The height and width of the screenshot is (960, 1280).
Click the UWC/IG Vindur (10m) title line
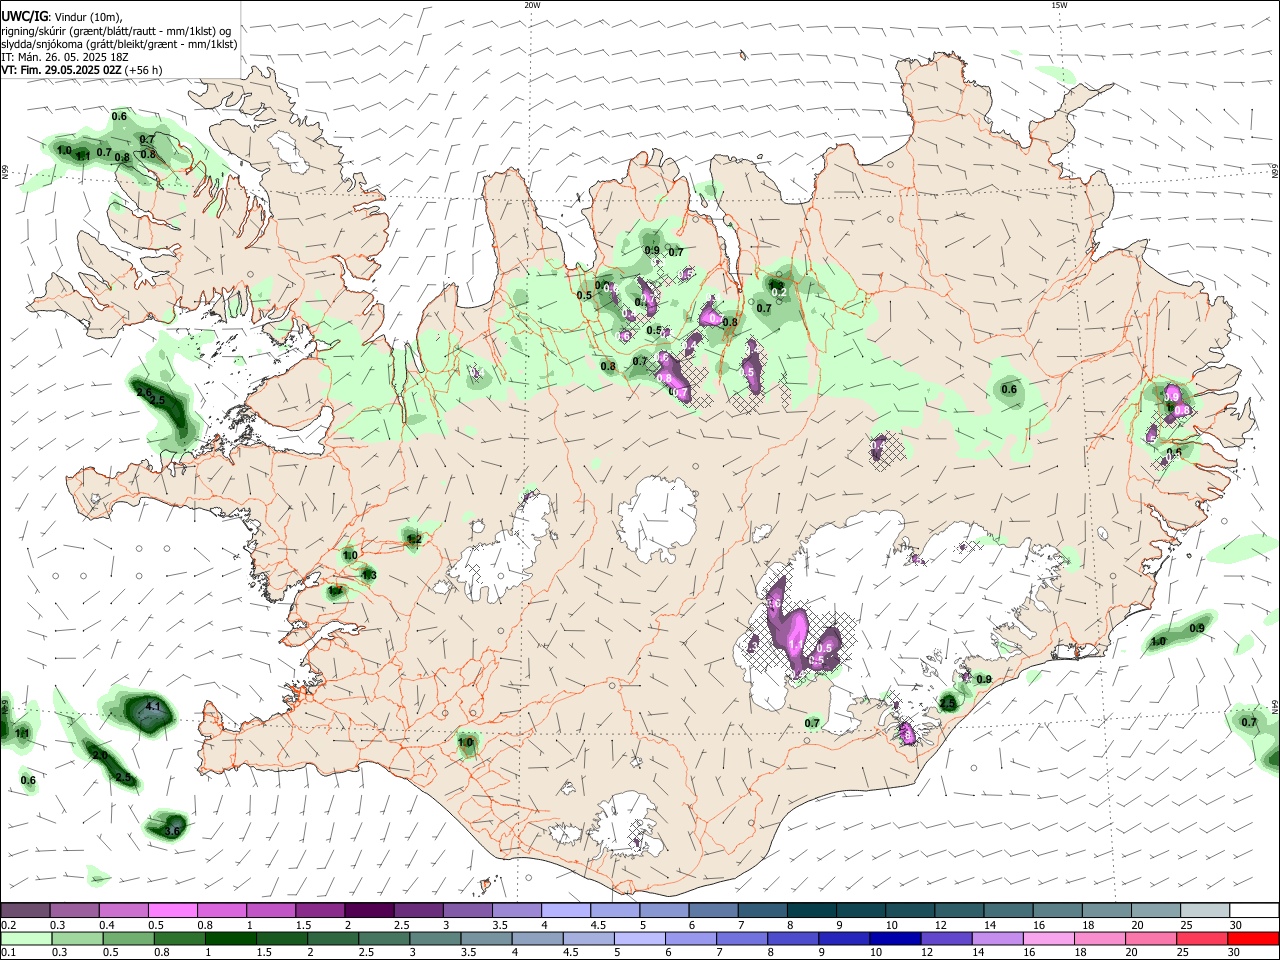[x=61, y=16]
